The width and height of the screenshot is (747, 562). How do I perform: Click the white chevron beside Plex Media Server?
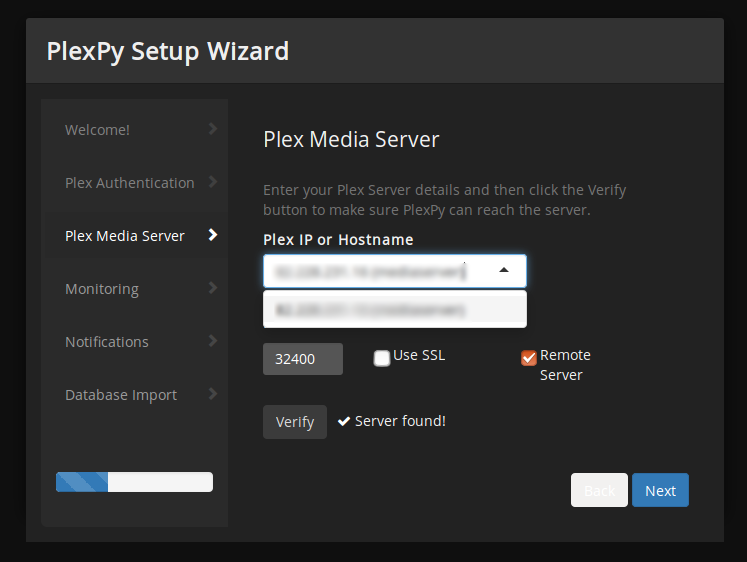click(213, 234)
